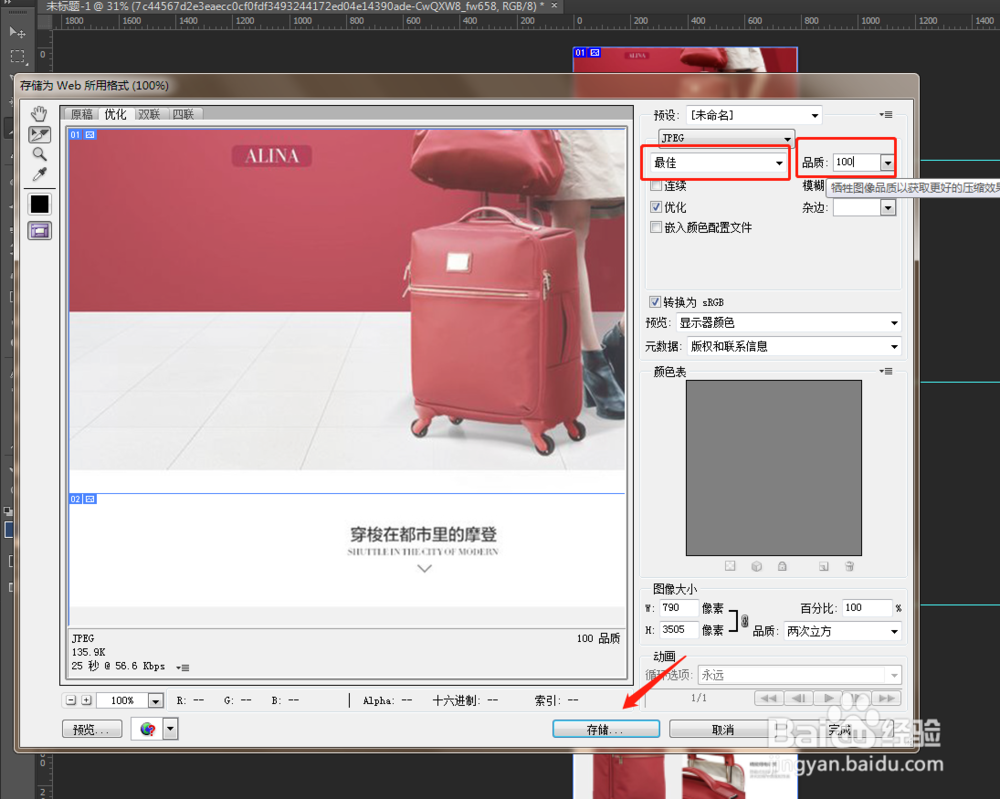Select the Slice Select tool

(x=39, y=135)
